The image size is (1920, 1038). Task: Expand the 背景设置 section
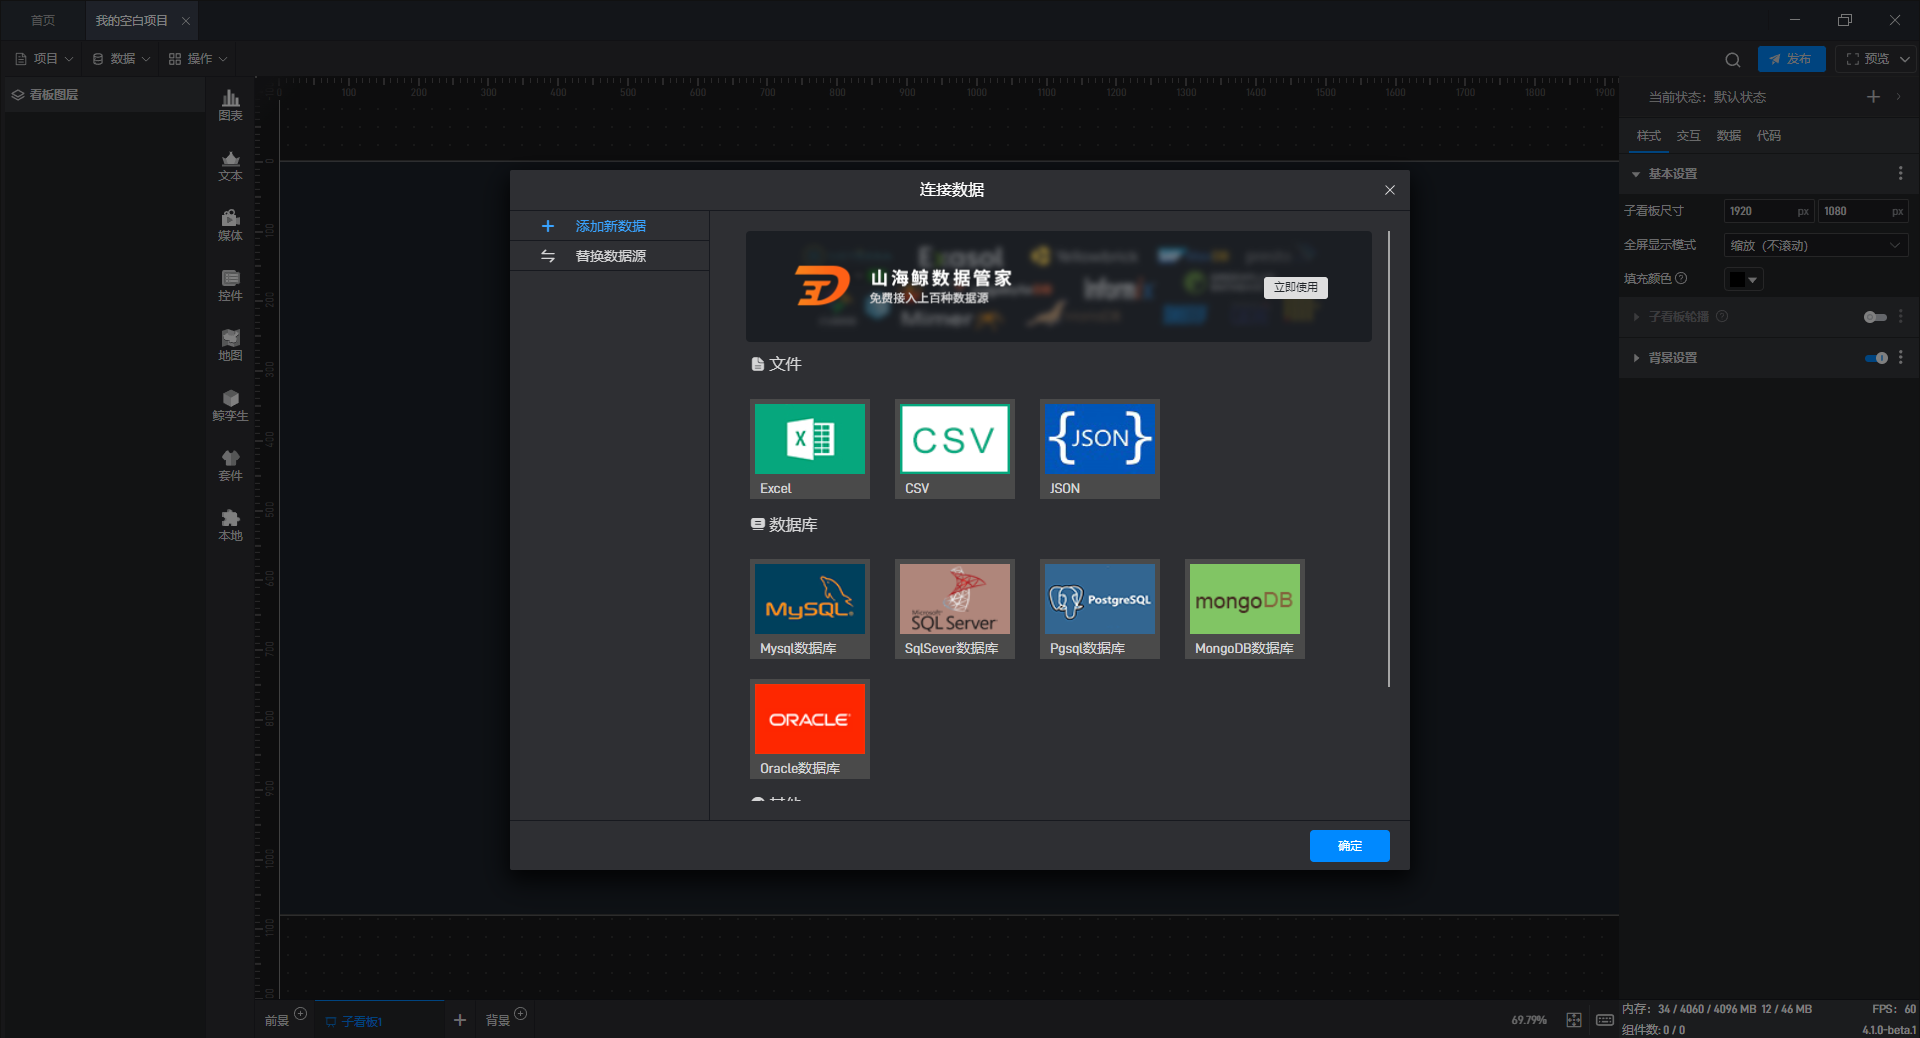tap(1636, 358)
